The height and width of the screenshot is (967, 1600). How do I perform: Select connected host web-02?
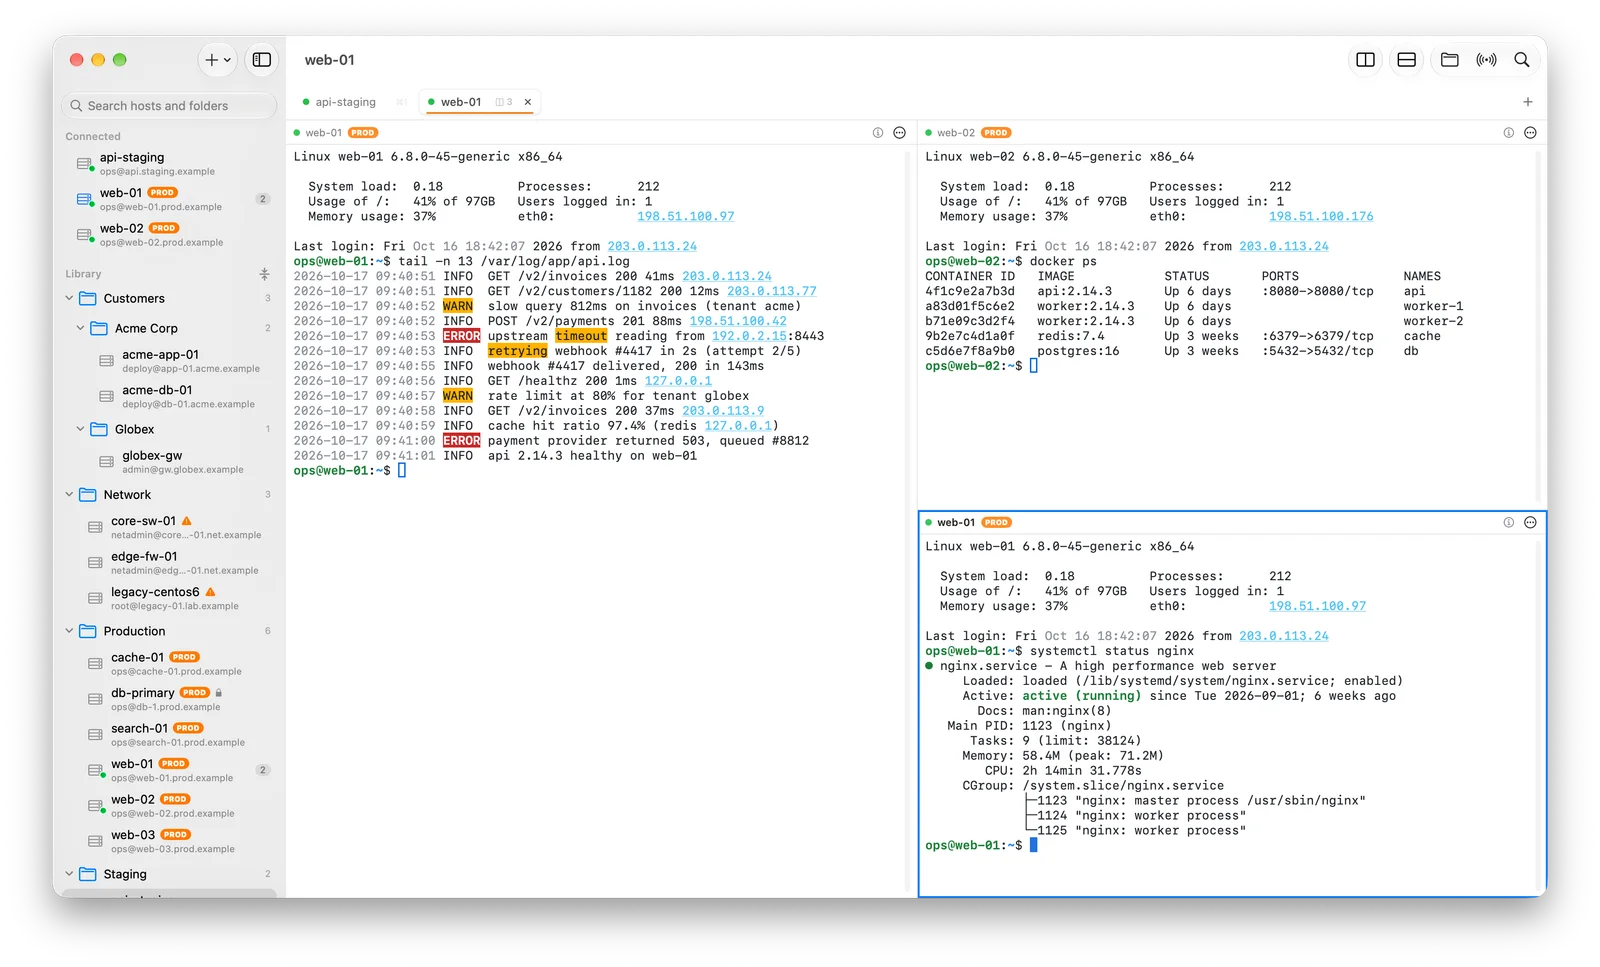169,235
